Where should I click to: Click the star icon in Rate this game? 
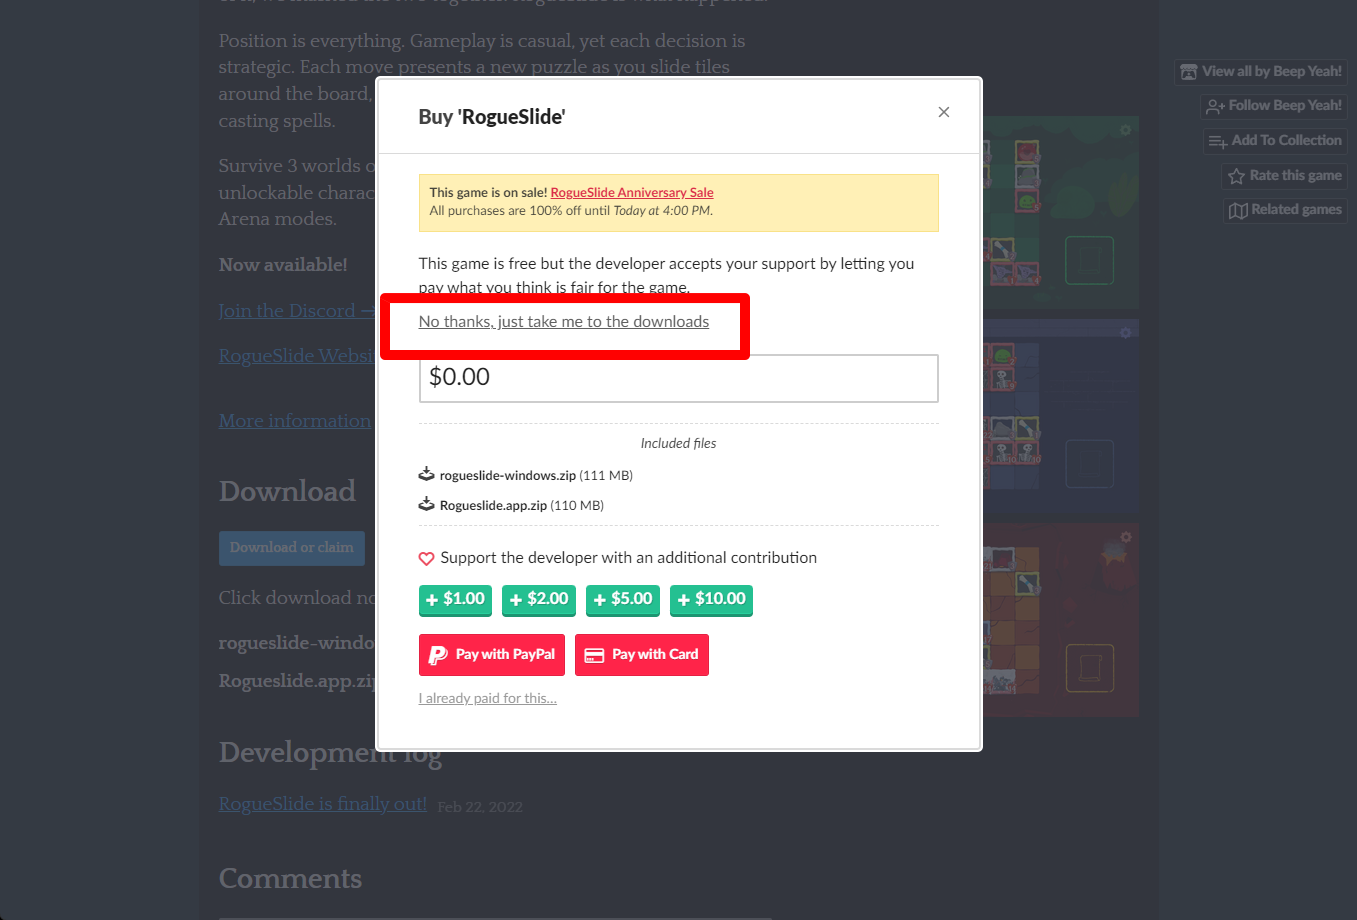[x=1237, y=176]
